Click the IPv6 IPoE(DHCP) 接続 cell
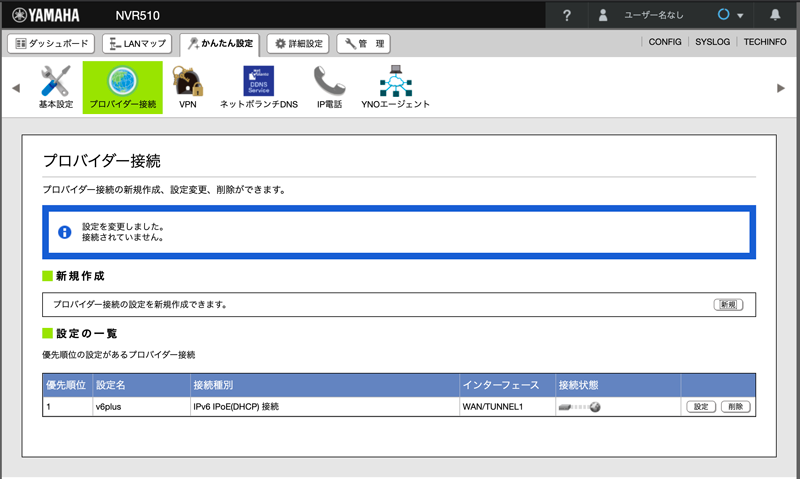Screen dimensions: 800x479 [x=325, y=407]
